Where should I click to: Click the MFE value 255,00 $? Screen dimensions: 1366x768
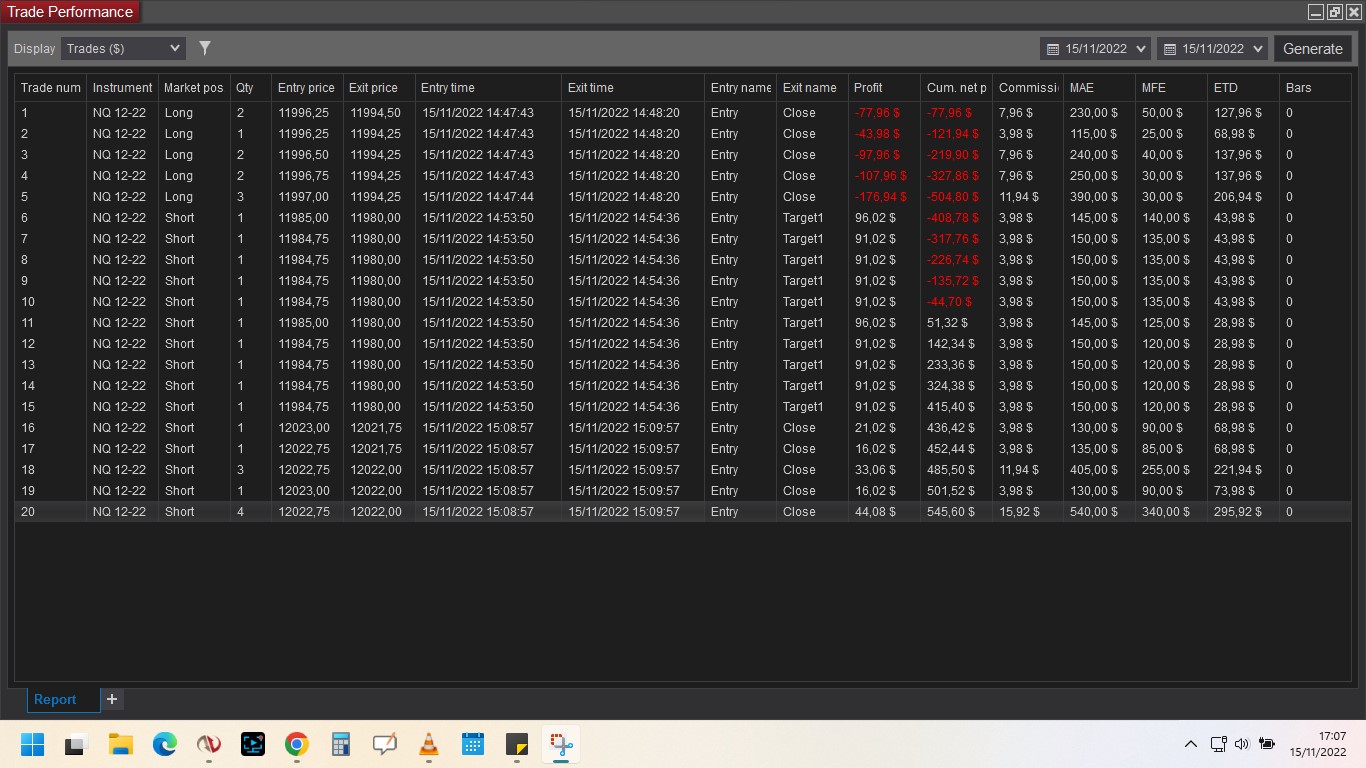tap(1166, 470)
